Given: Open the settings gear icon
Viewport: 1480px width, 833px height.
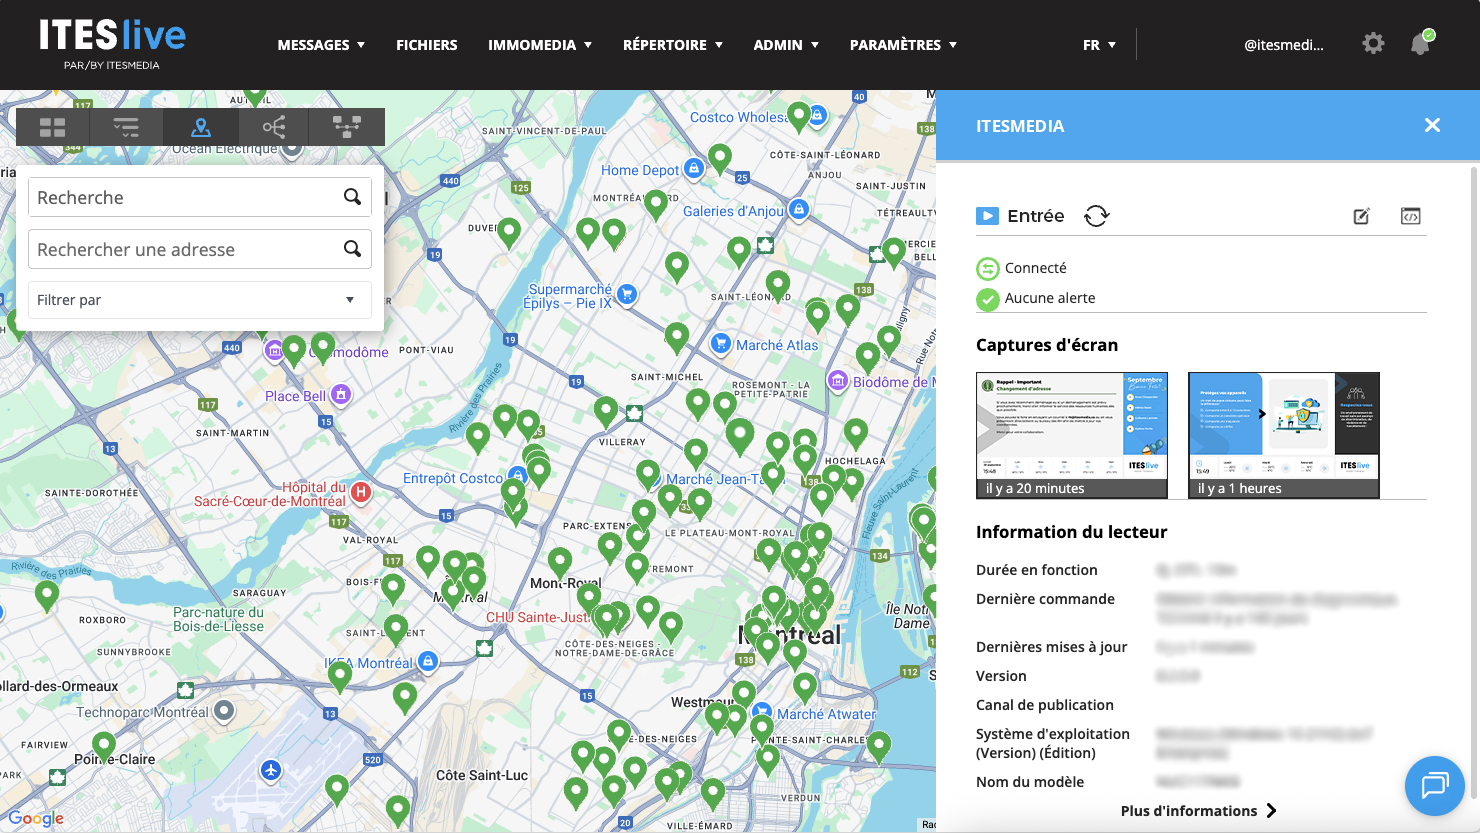Looking at the screenshot, I should click(1373, 44).
